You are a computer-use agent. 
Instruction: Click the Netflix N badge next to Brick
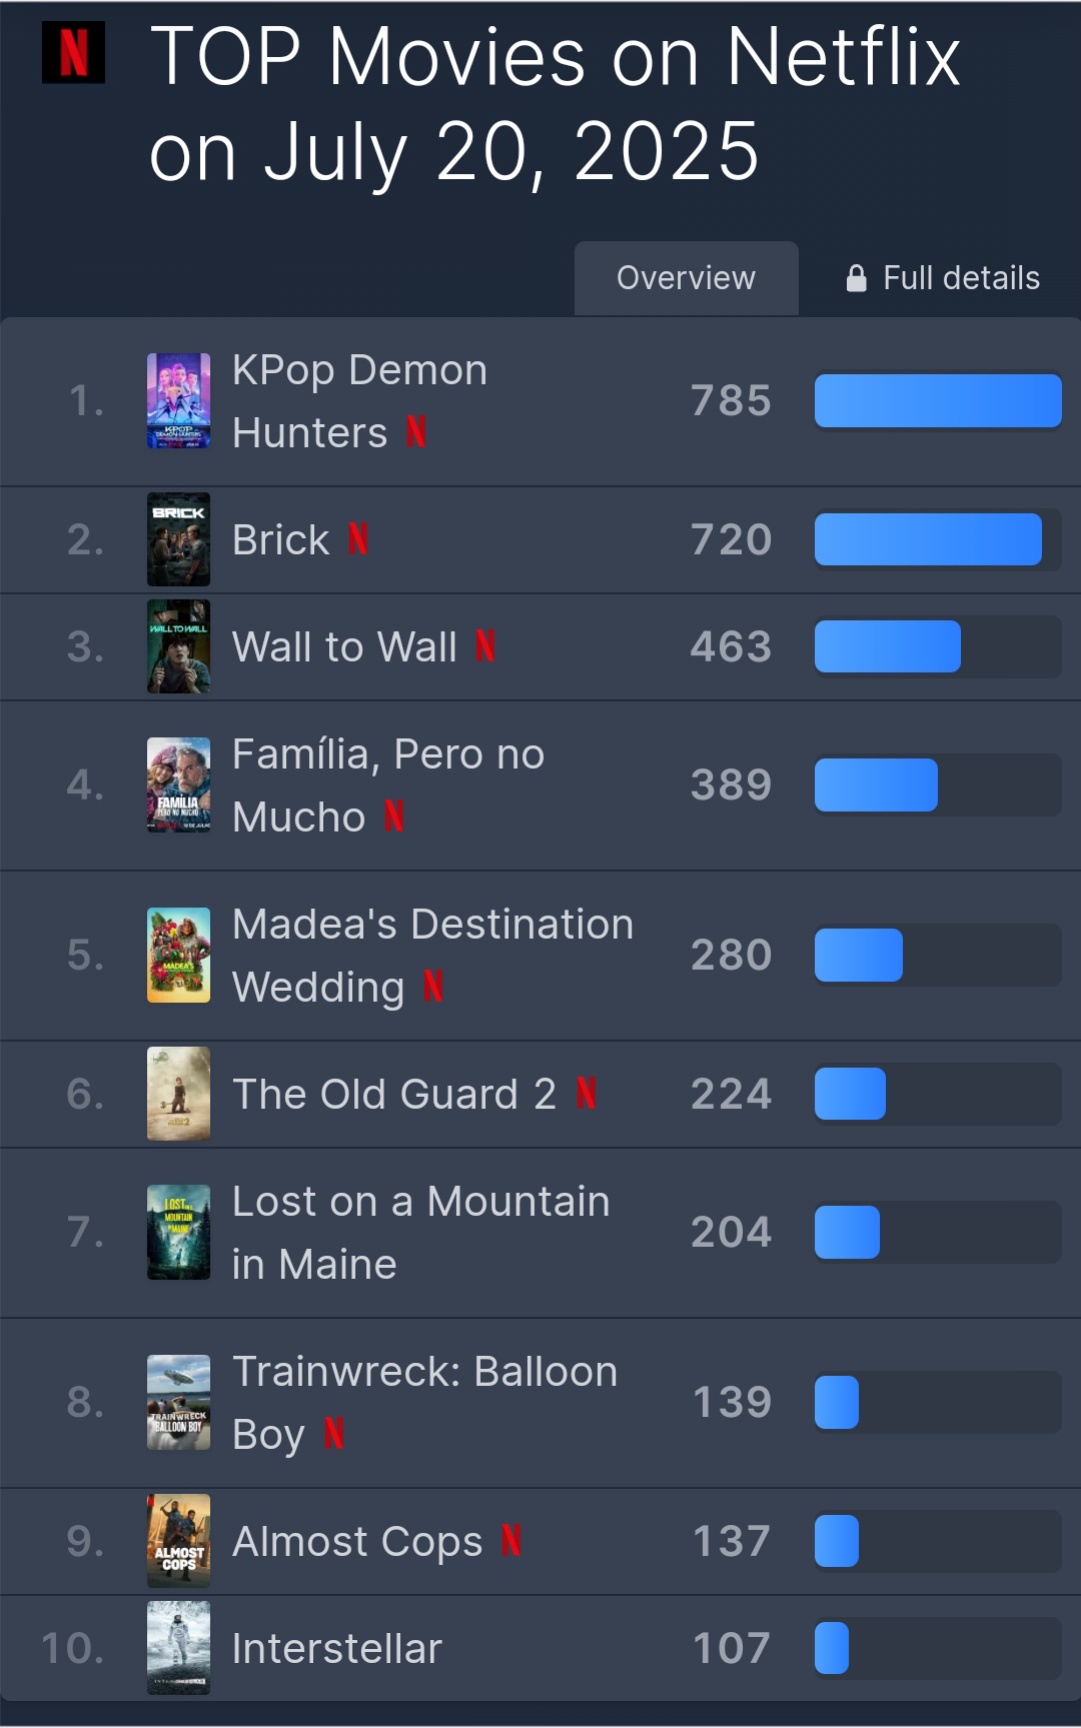tap(358, 539)
